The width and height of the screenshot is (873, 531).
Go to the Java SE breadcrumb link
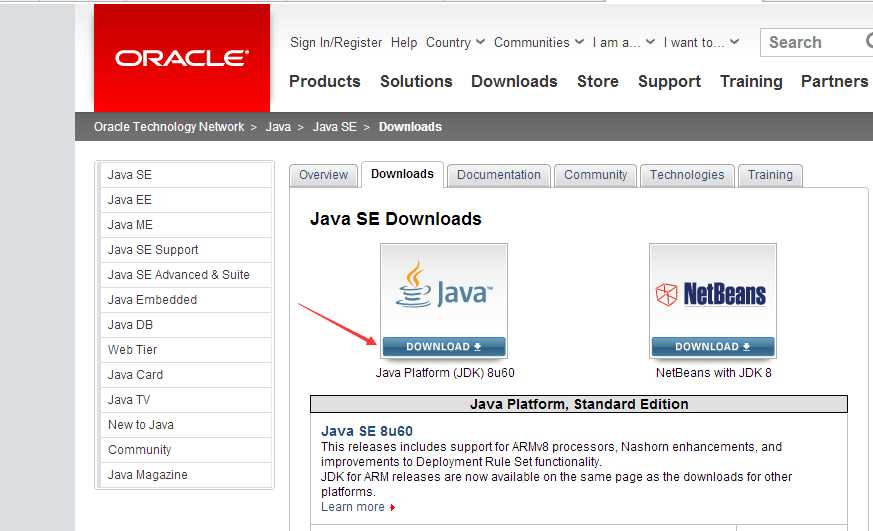[x=334, y=127]
